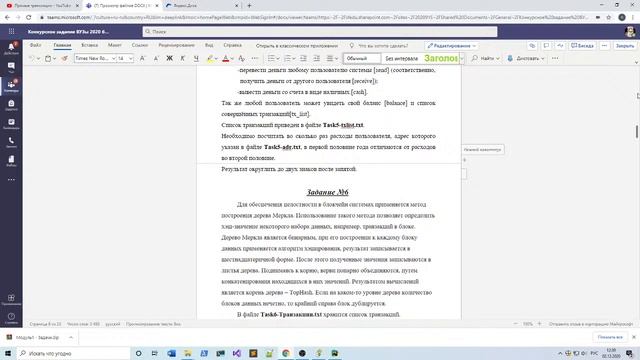The height and width of the screenshot is (360, 640).
Task: Open Calls in Teams sidebar
Action: [11, 142]
